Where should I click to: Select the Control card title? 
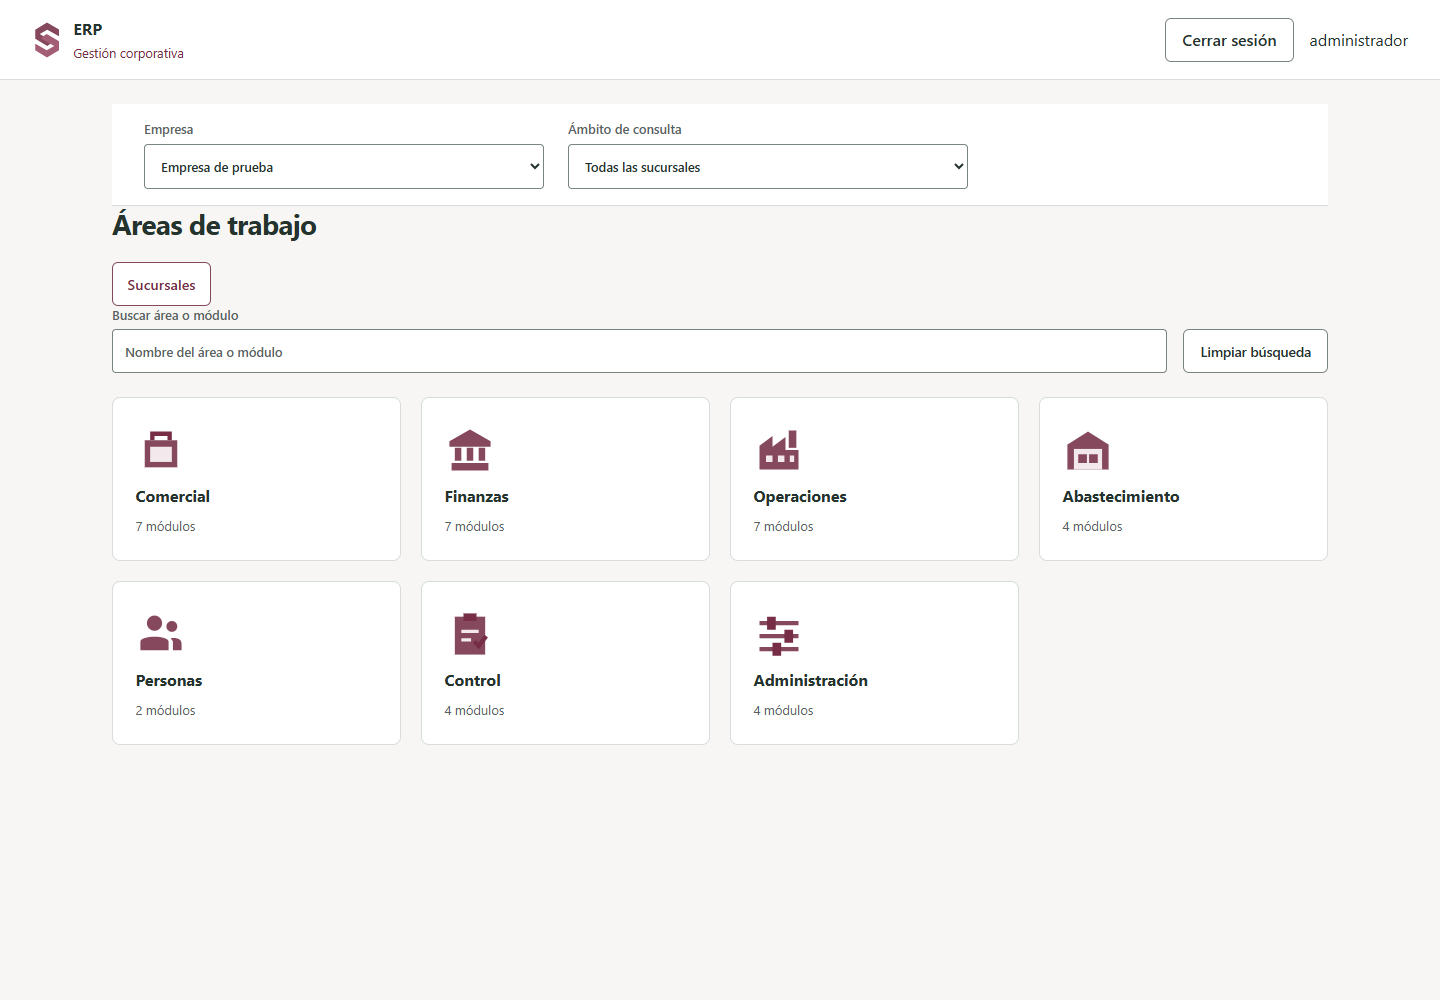(x=473, y=681)
